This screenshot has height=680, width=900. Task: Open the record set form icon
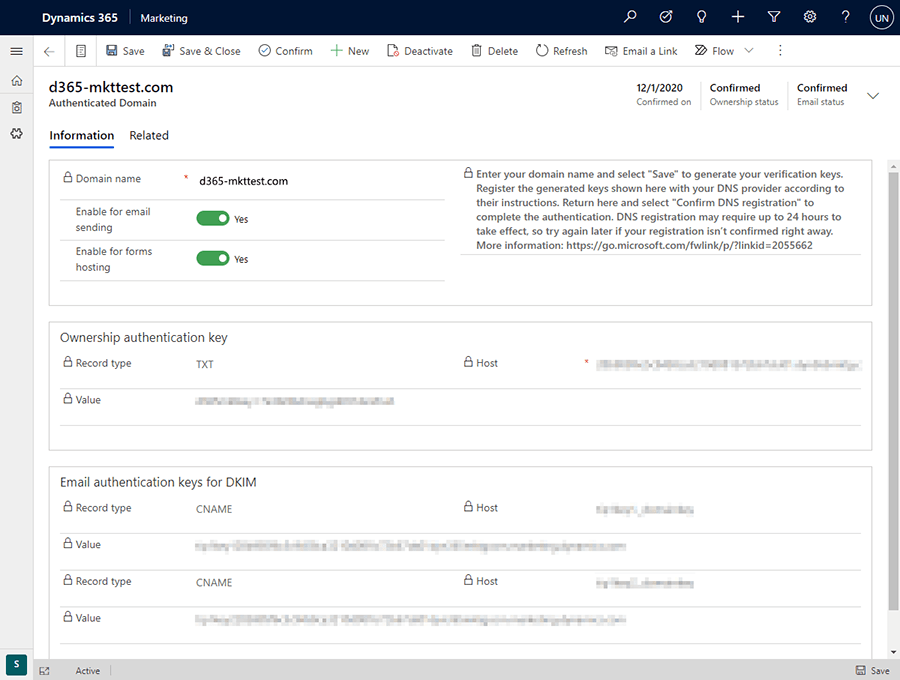coord(81,51)
